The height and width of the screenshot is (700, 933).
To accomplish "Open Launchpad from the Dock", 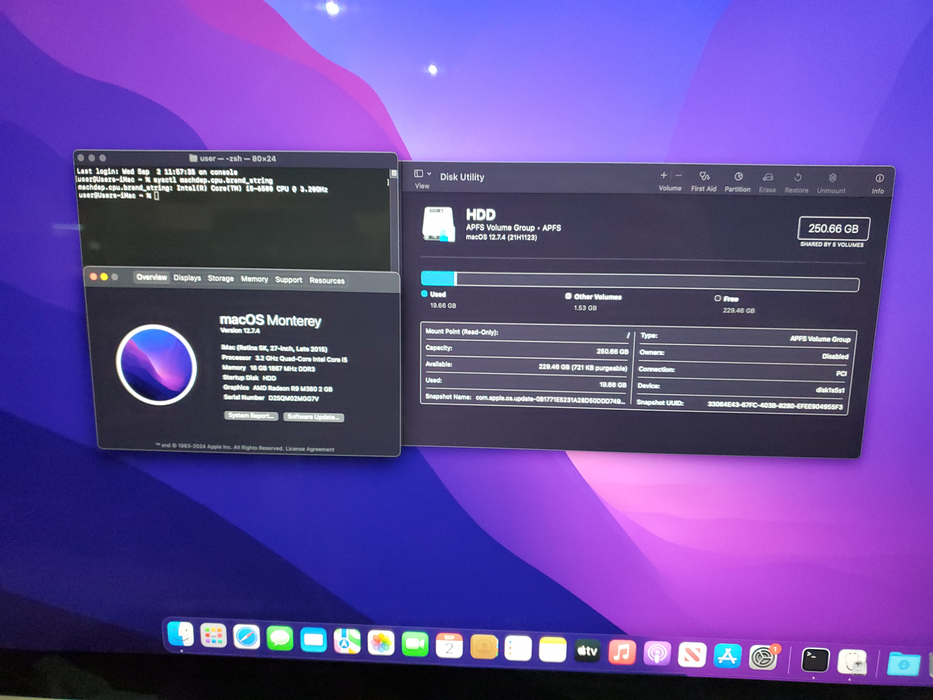I will (x=213, y=636).
